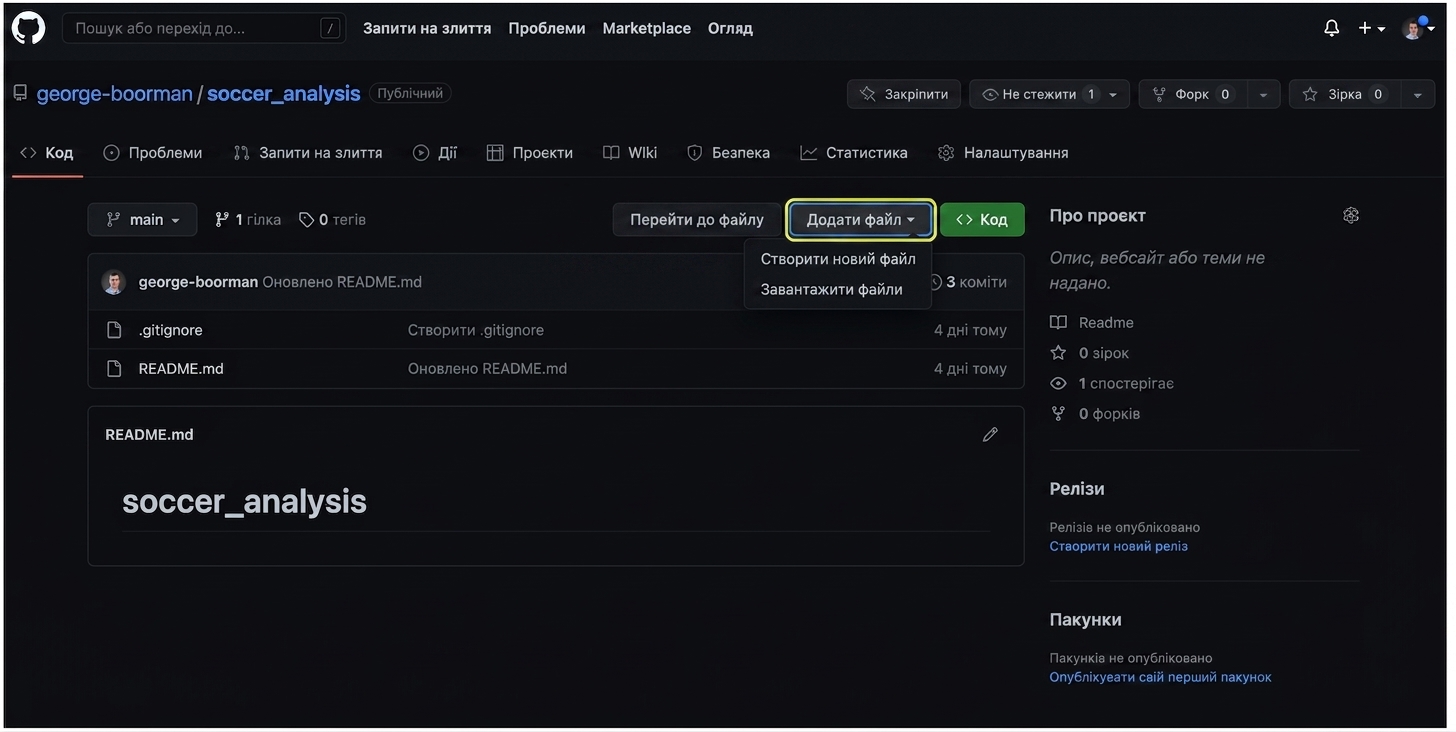Open the main branch dropdown
Image resolution: width=1456 pixels, height=732 pixels.
143,220
